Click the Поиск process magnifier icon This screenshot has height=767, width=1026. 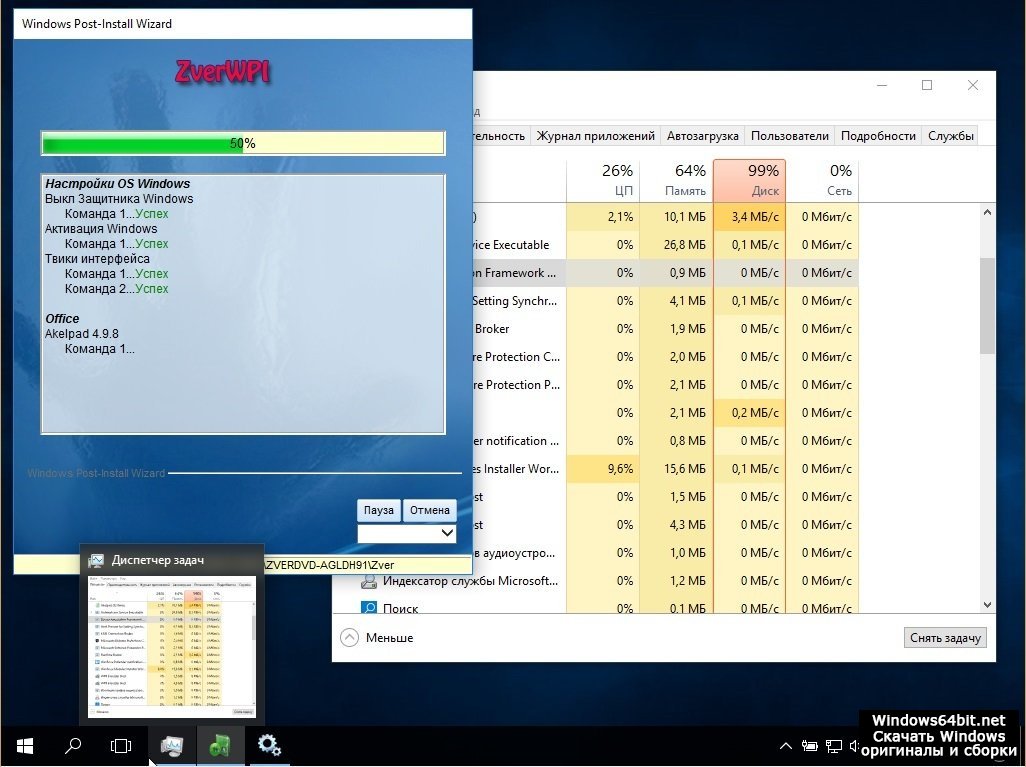coord(369,608)
